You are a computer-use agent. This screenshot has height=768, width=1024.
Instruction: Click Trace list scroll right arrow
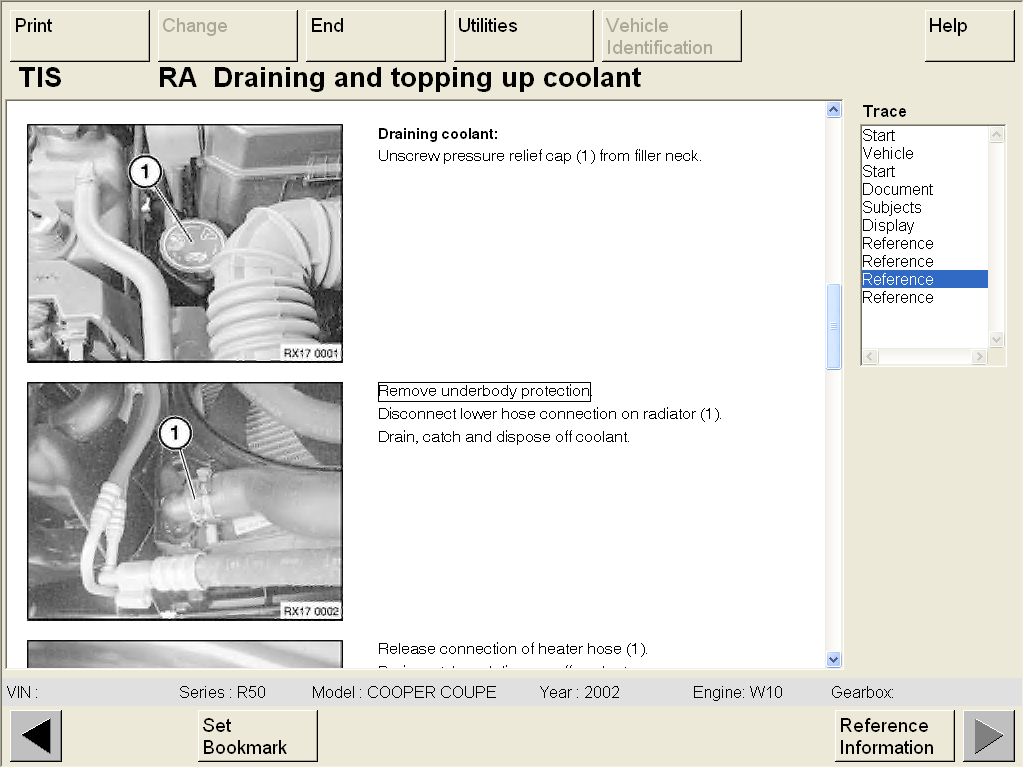[978, 357]
